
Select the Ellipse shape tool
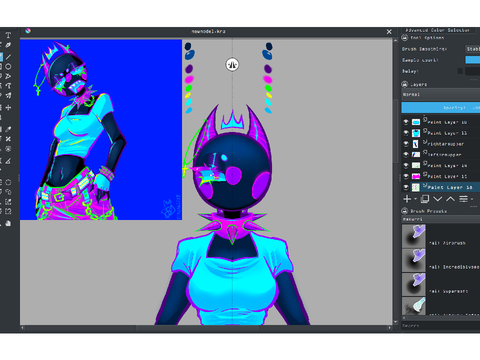(x=8, y=67)
